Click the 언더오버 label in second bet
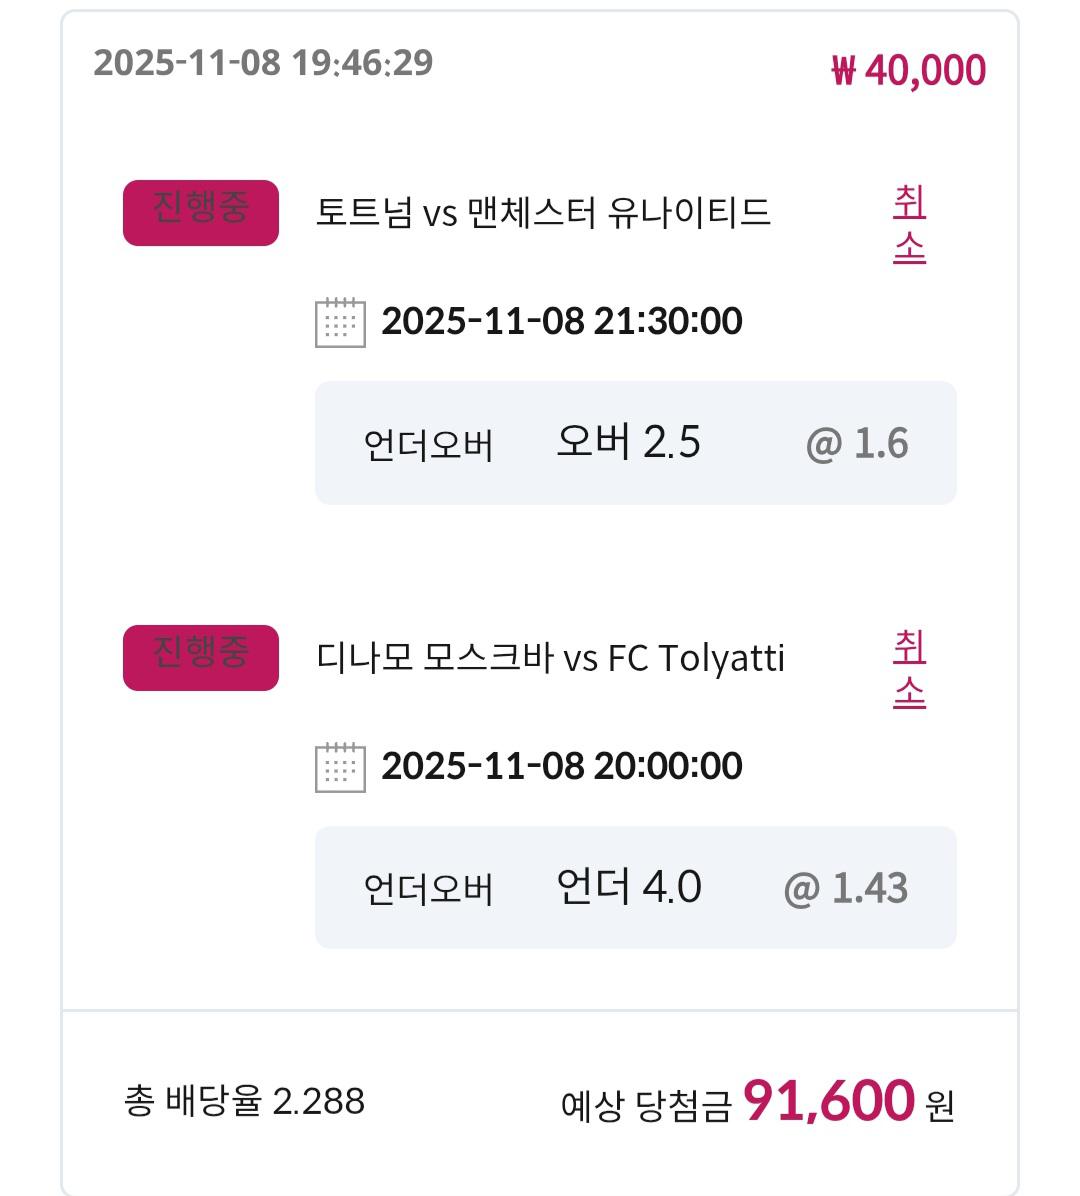The width and height of the screenshot is (1080, 1196). coord(428,889)
